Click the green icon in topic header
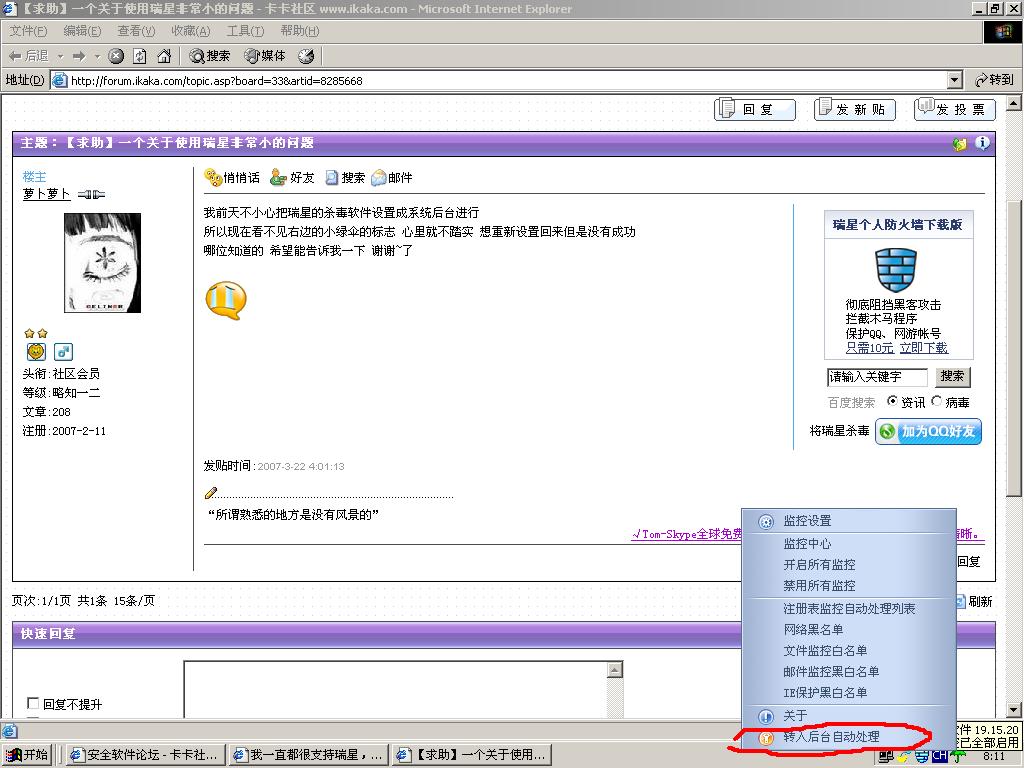1024x768 pixels. click(959, 144)
